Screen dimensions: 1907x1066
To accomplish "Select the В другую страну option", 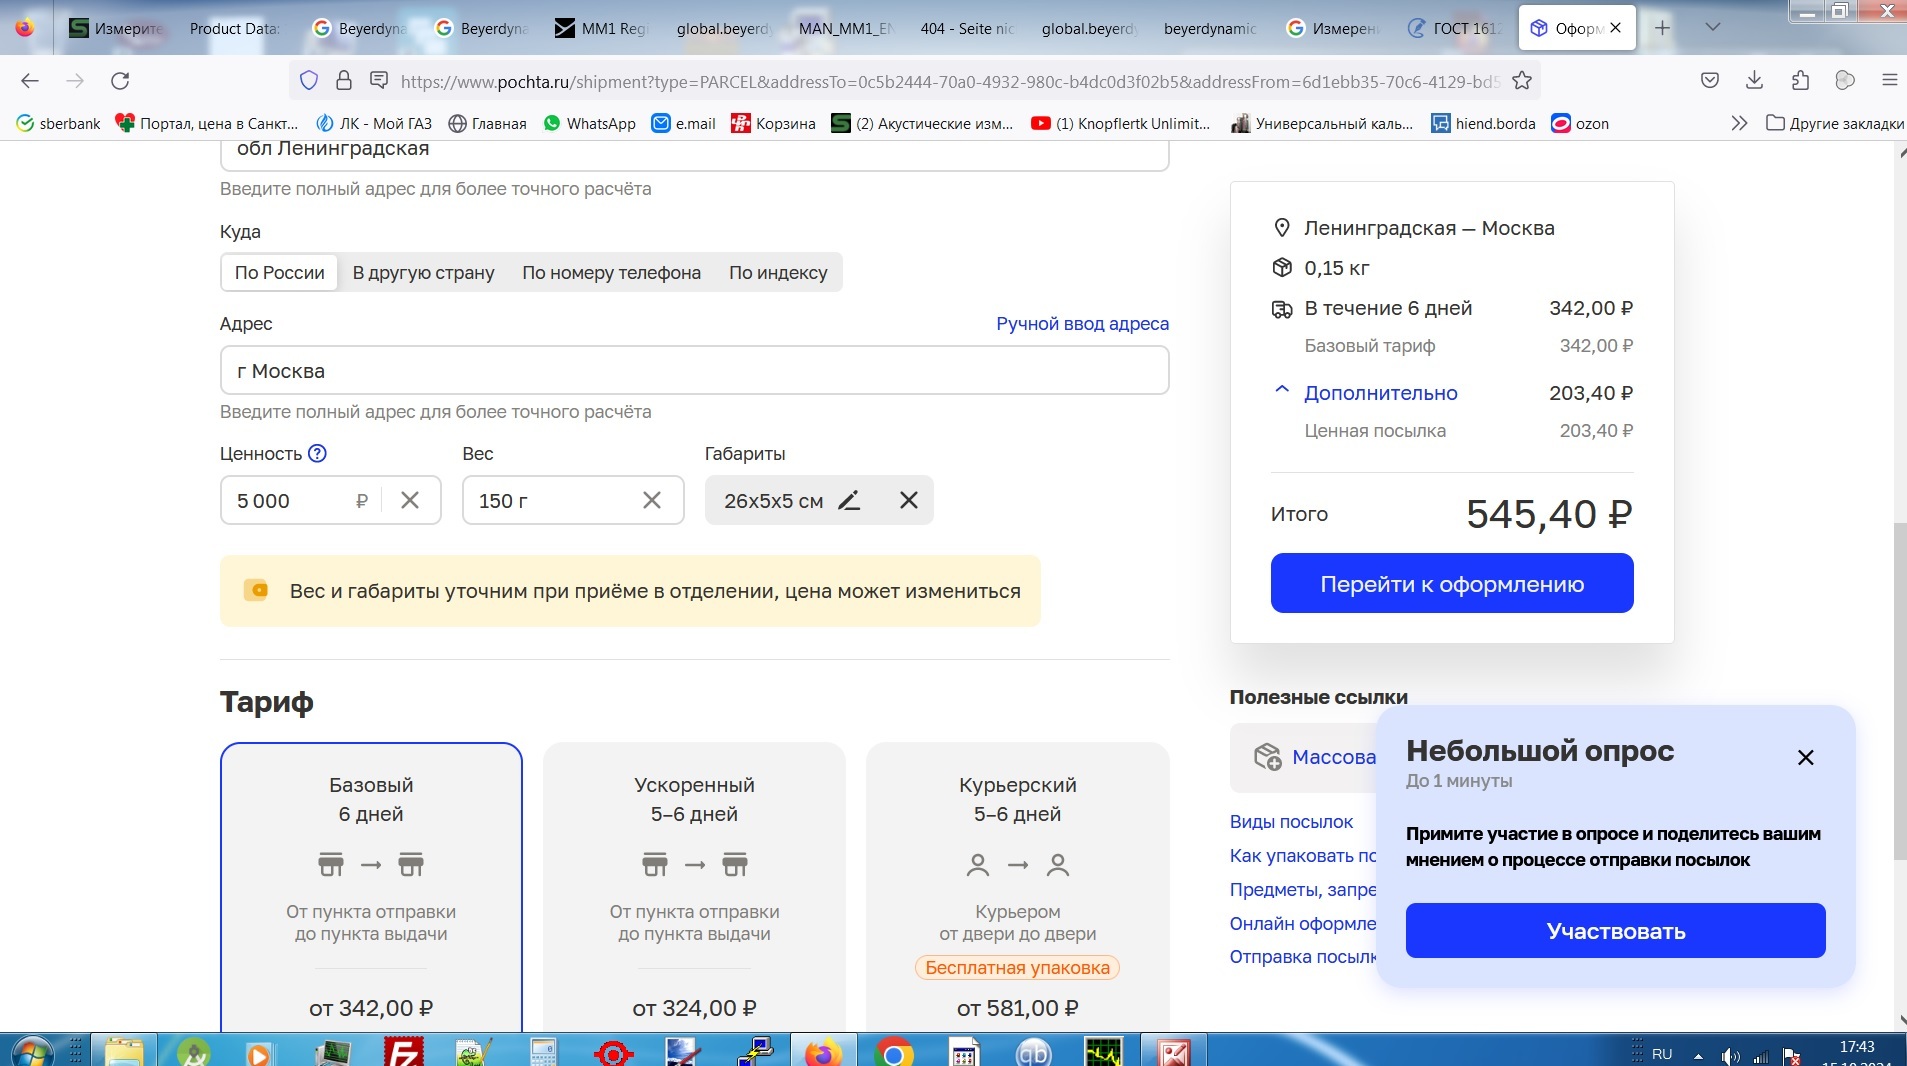I will tap(423, 272).
